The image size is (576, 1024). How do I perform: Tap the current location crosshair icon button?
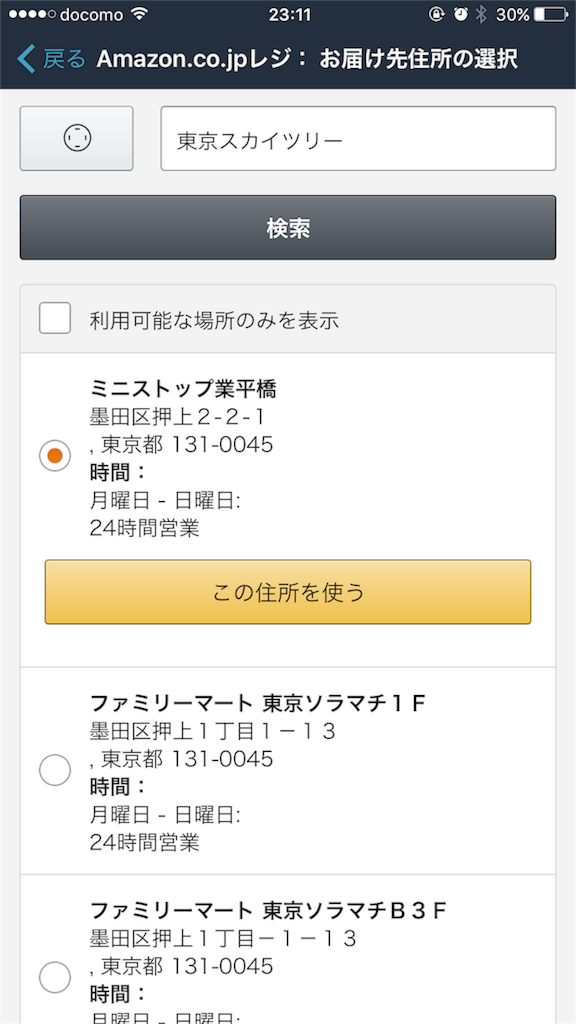click(76, 138)
